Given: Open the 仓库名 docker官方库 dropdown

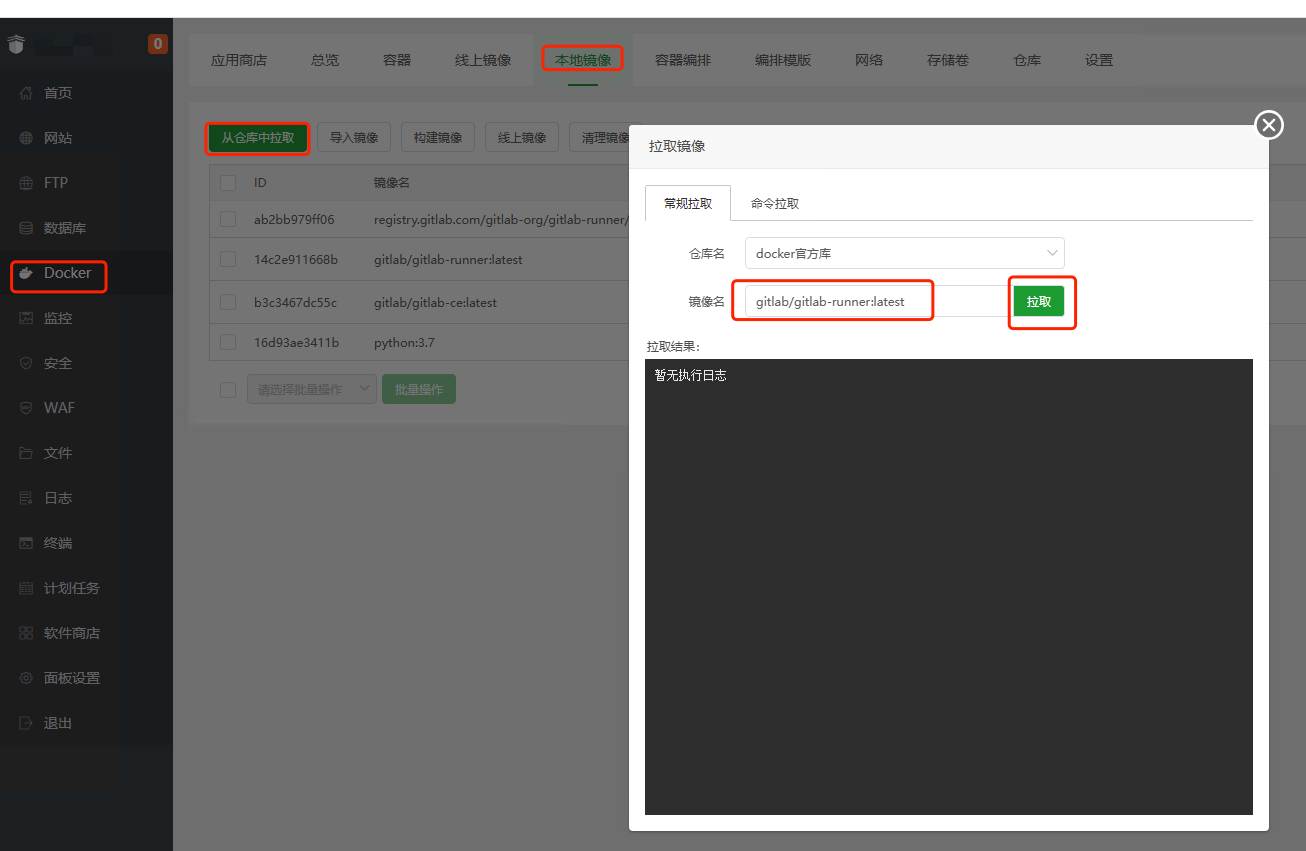Looking at the screenshot, I should click(904, 253).
